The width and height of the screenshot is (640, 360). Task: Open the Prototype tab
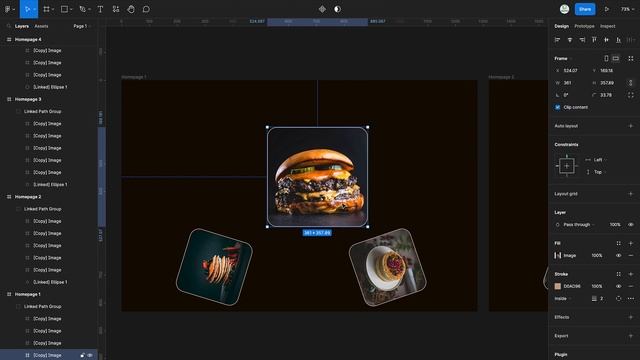click(x=584, y=26)
